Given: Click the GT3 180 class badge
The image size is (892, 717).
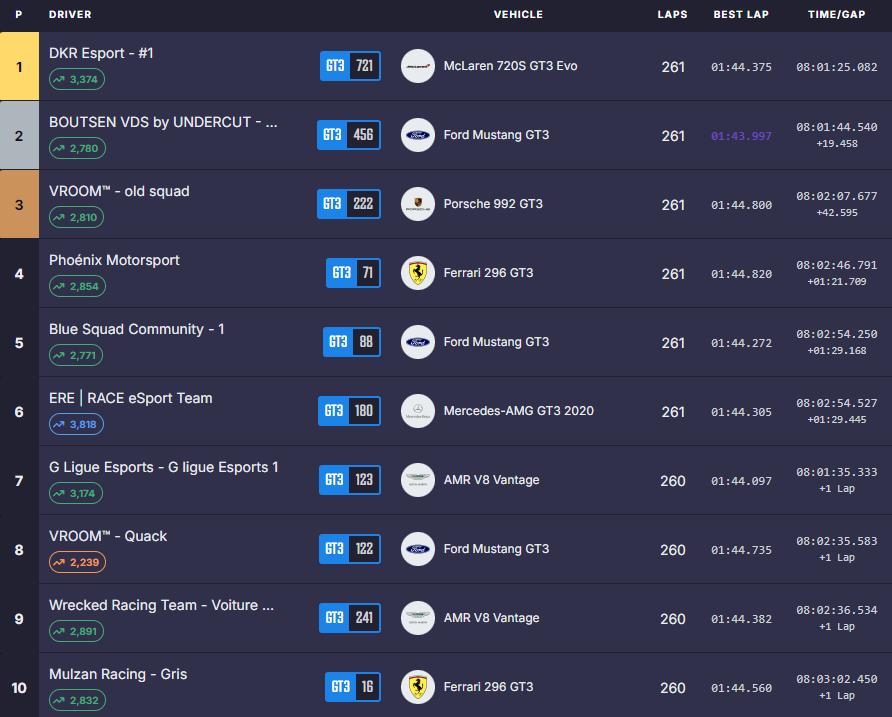Looking at the screenshot, I should pyautogui.click(x=349, y=411).
